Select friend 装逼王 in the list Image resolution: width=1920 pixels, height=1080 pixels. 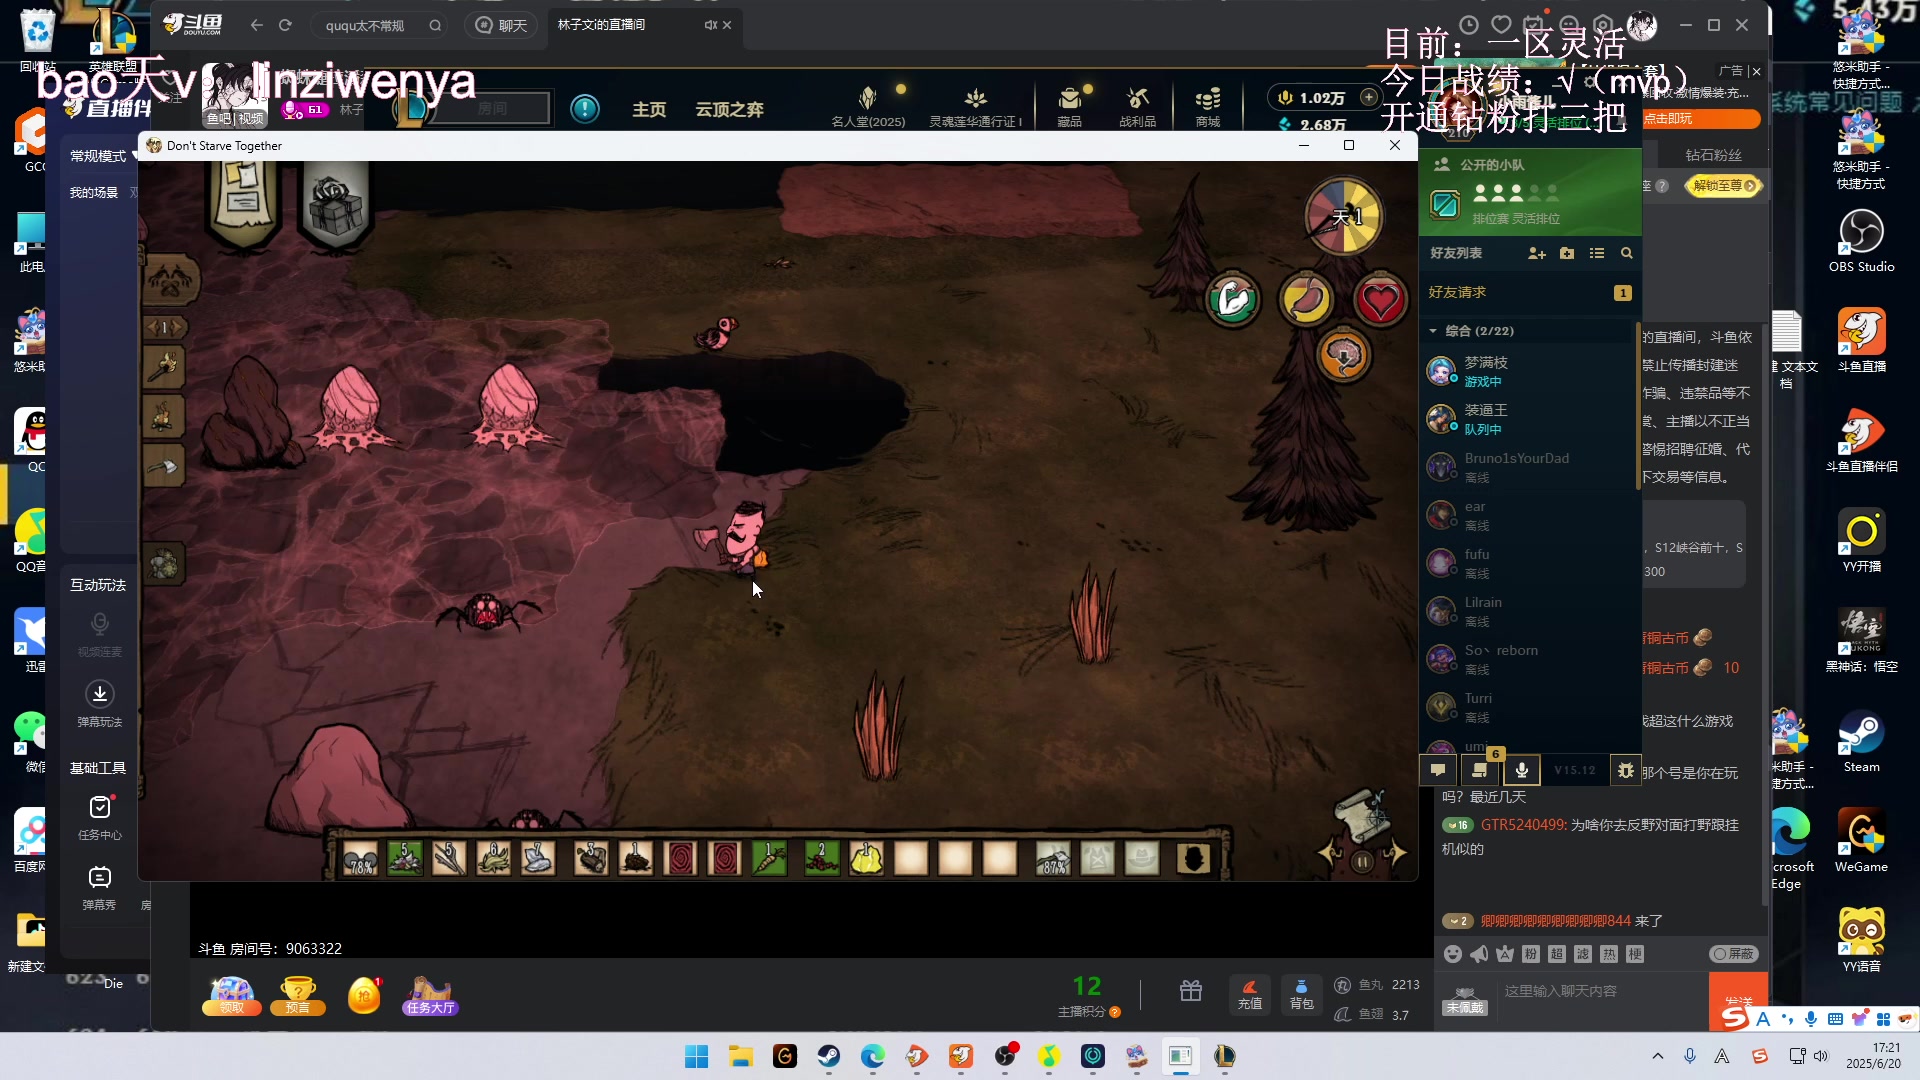click(x=1530, y=419)
